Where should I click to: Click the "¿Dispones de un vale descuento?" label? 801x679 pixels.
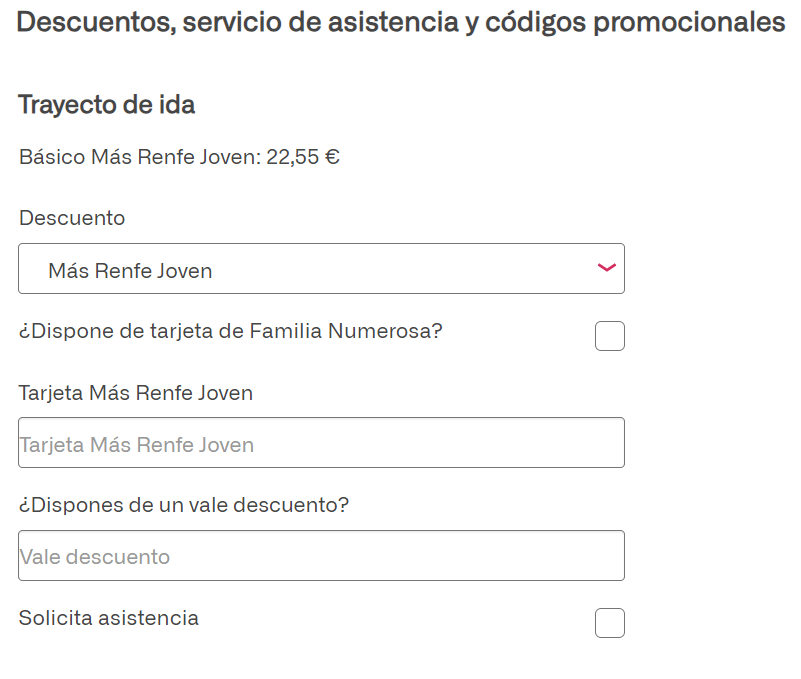[x=183, y=505]
